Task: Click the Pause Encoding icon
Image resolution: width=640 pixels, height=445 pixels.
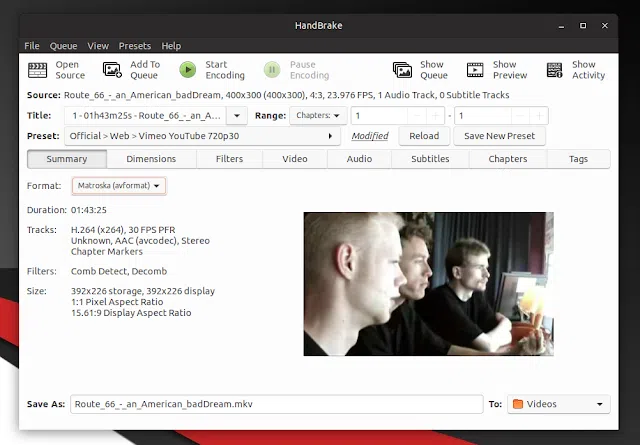Action: click(x=272, y=70)
